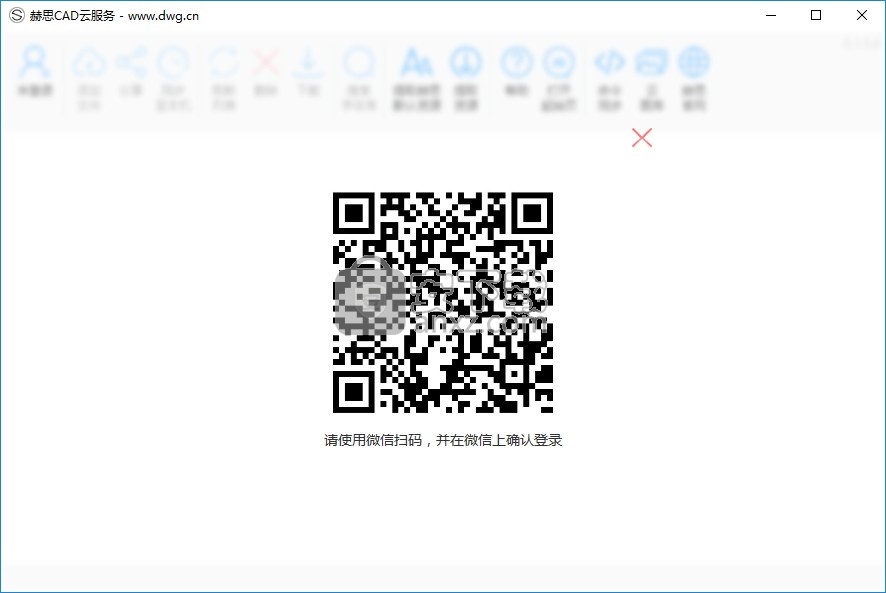The width and height of the screenshot is (886, 593).
Task: Click the WeChat login QR code
Action: pyautogui.click(x=442, y=302)
